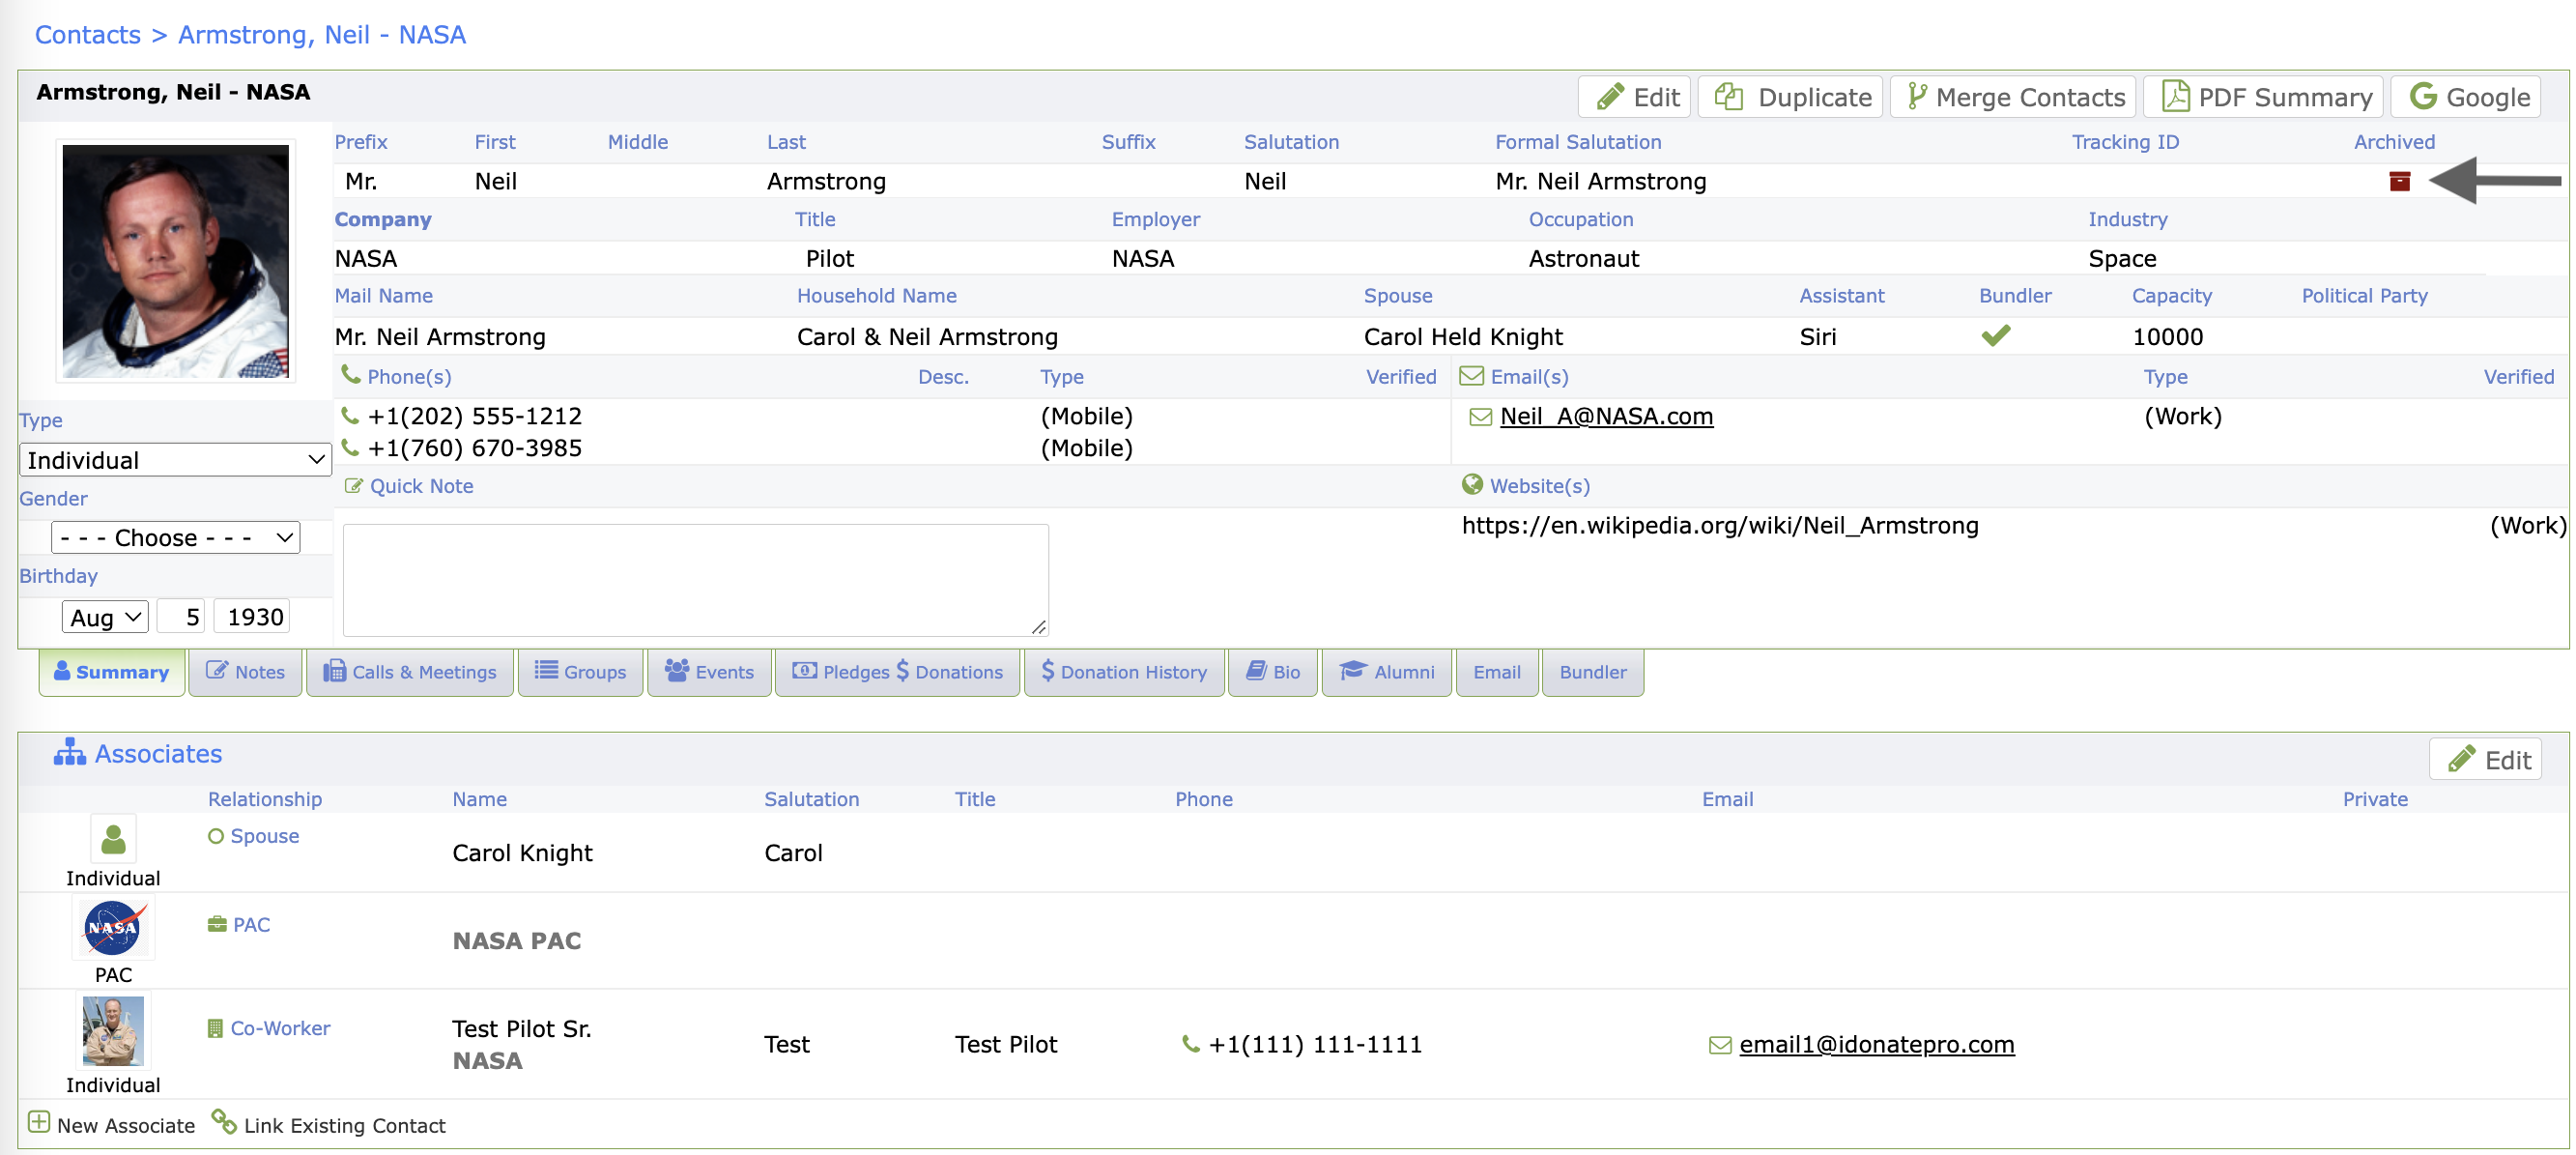The image size is (2576, 1155).
Task: Click the New Associate link
Action: click(x=126, y=1125)
